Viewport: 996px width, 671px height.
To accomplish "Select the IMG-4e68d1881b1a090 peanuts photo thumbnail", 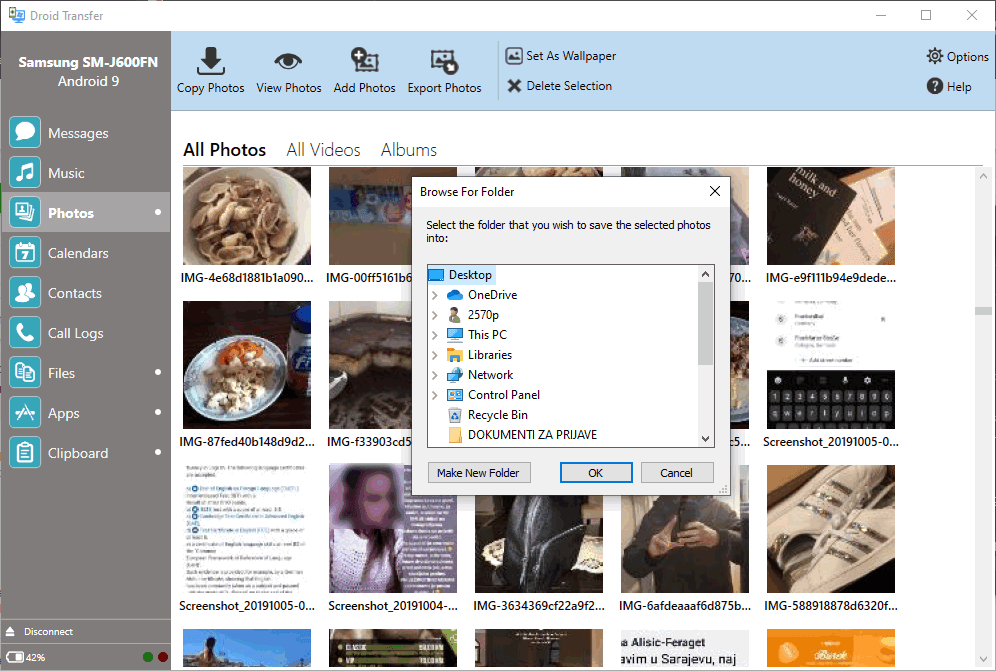I will (247, 216).
